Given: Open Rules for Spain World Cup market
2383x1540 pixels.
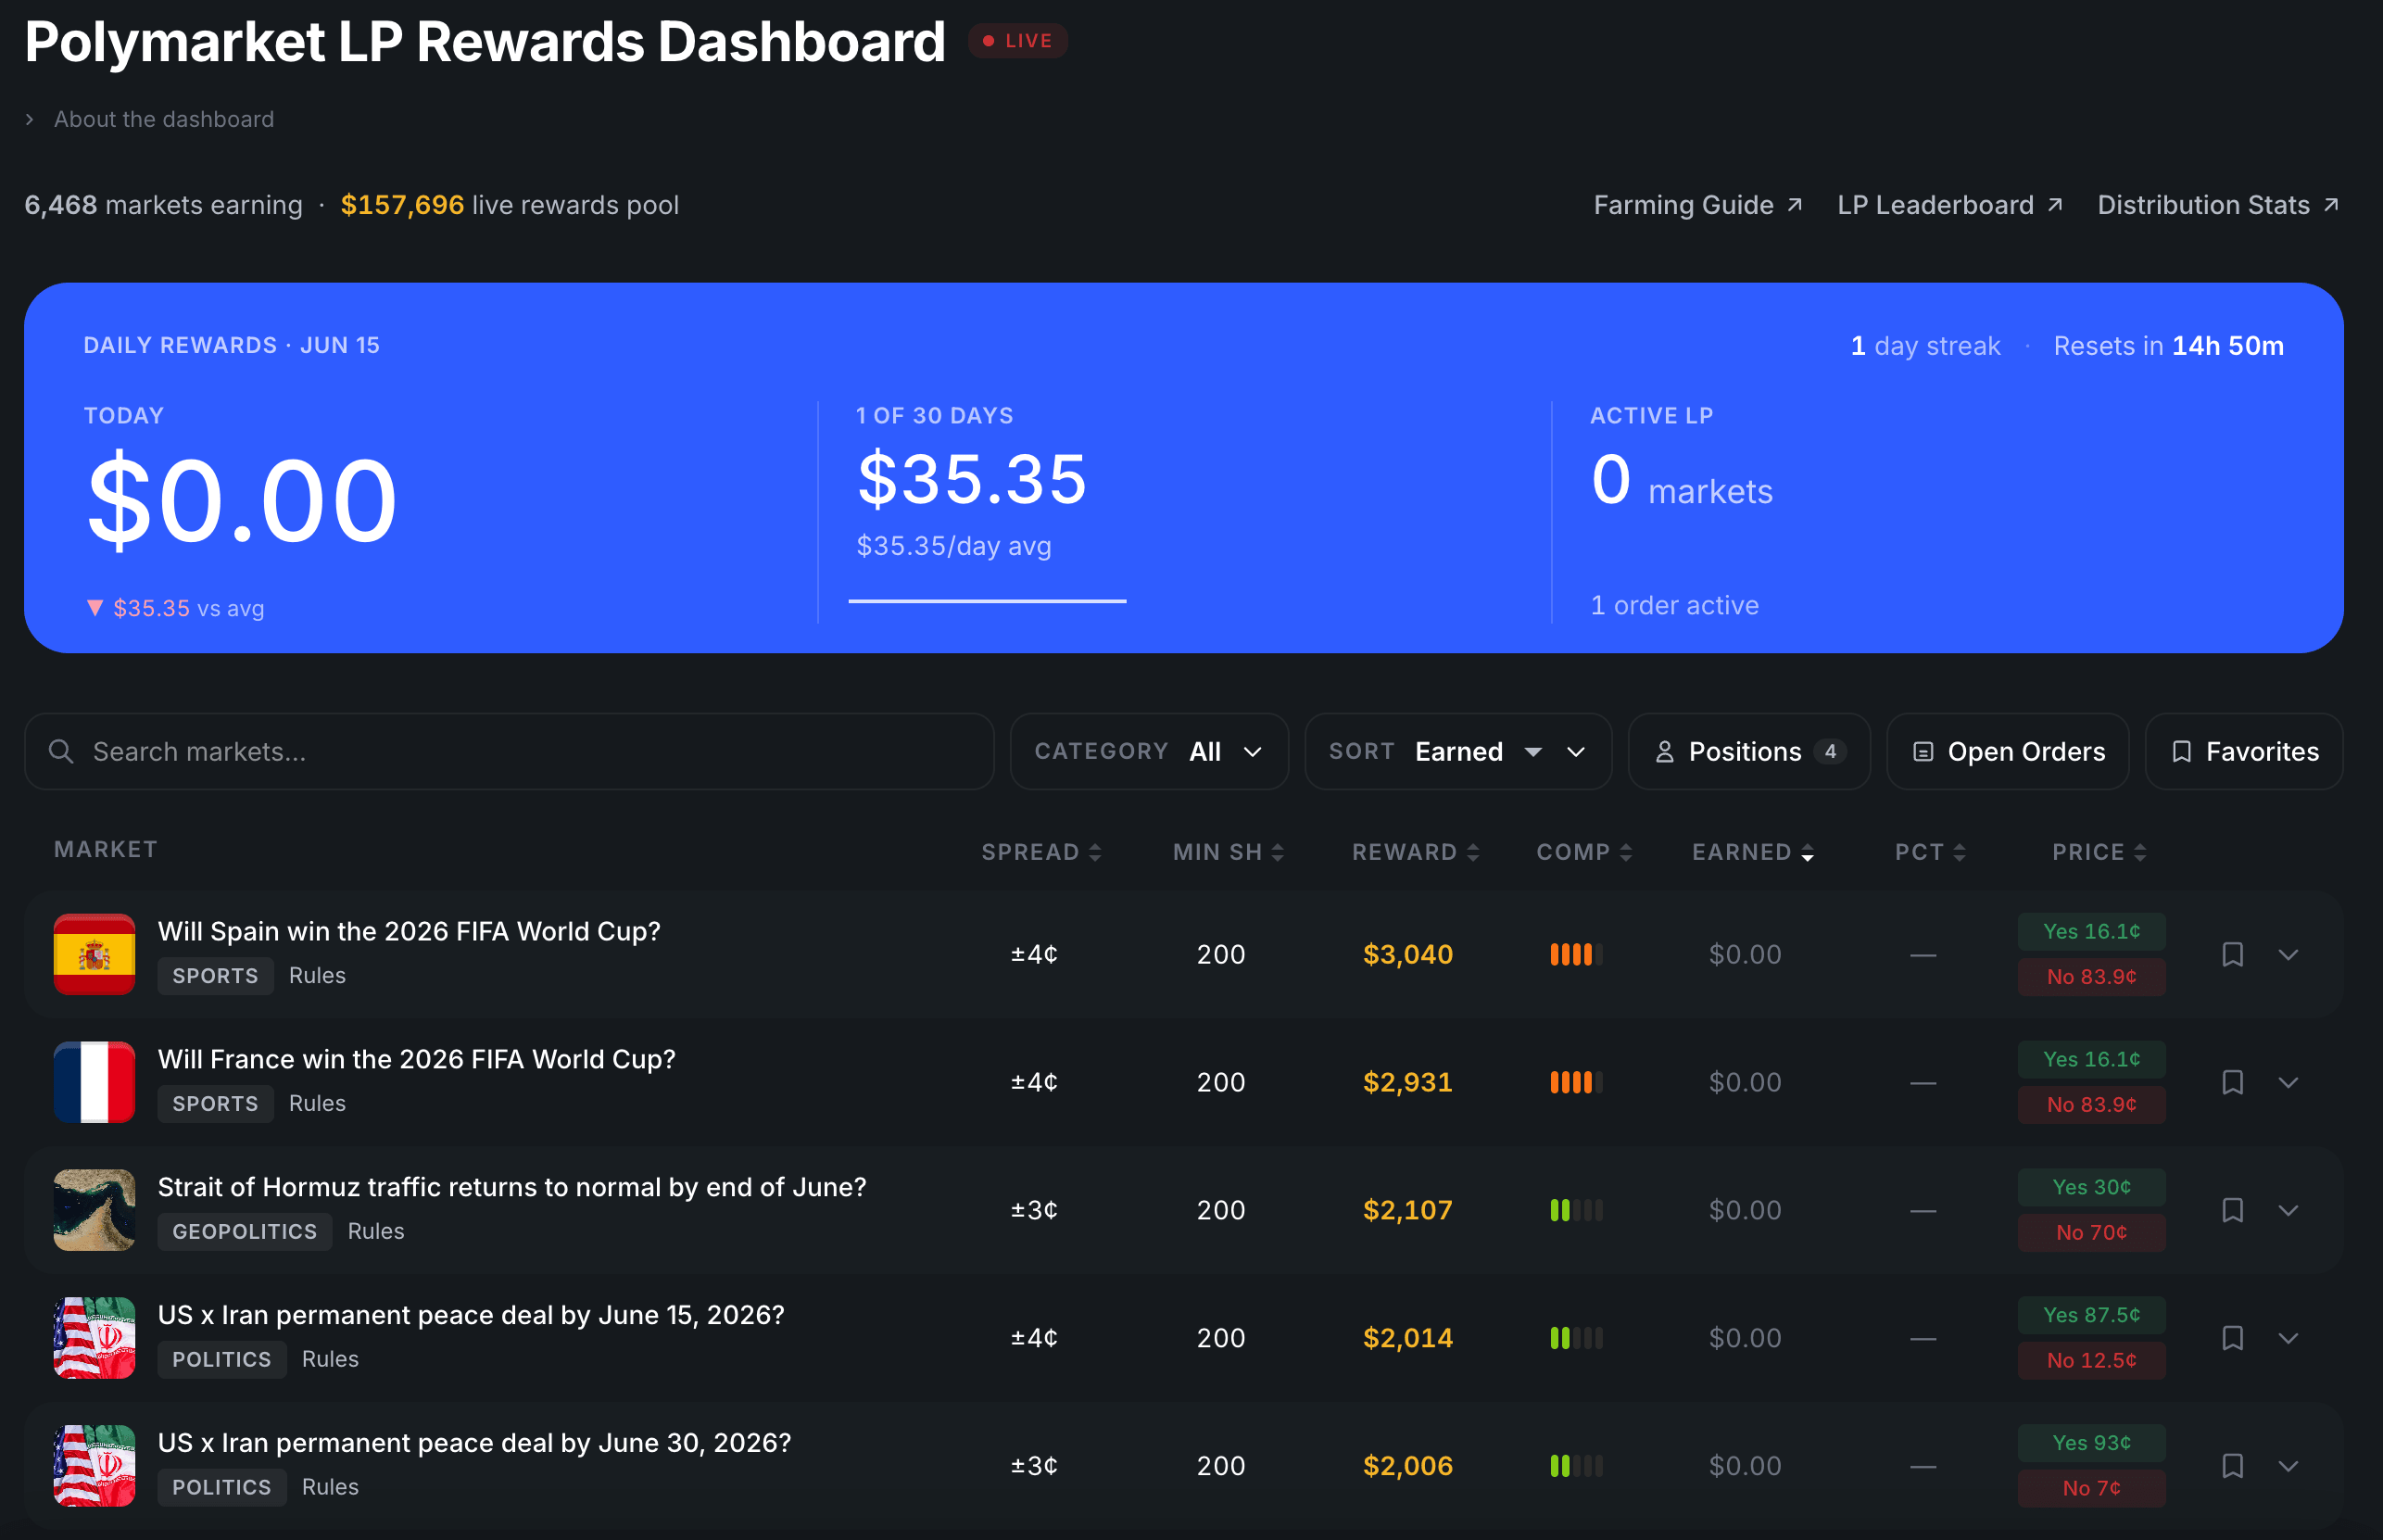Looking at the screenshot, I should click(x=317, y=975).
